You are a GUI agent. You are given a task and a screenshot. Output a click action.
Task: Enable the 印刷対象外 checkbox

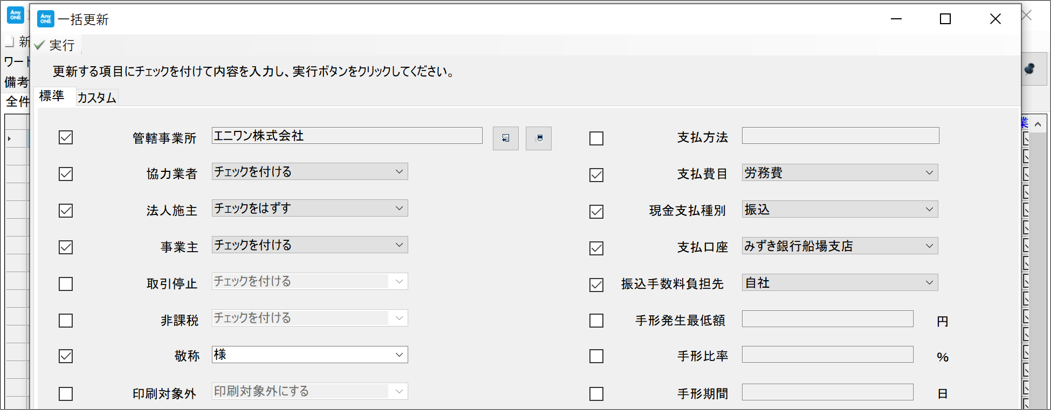(x=66, y=393)
